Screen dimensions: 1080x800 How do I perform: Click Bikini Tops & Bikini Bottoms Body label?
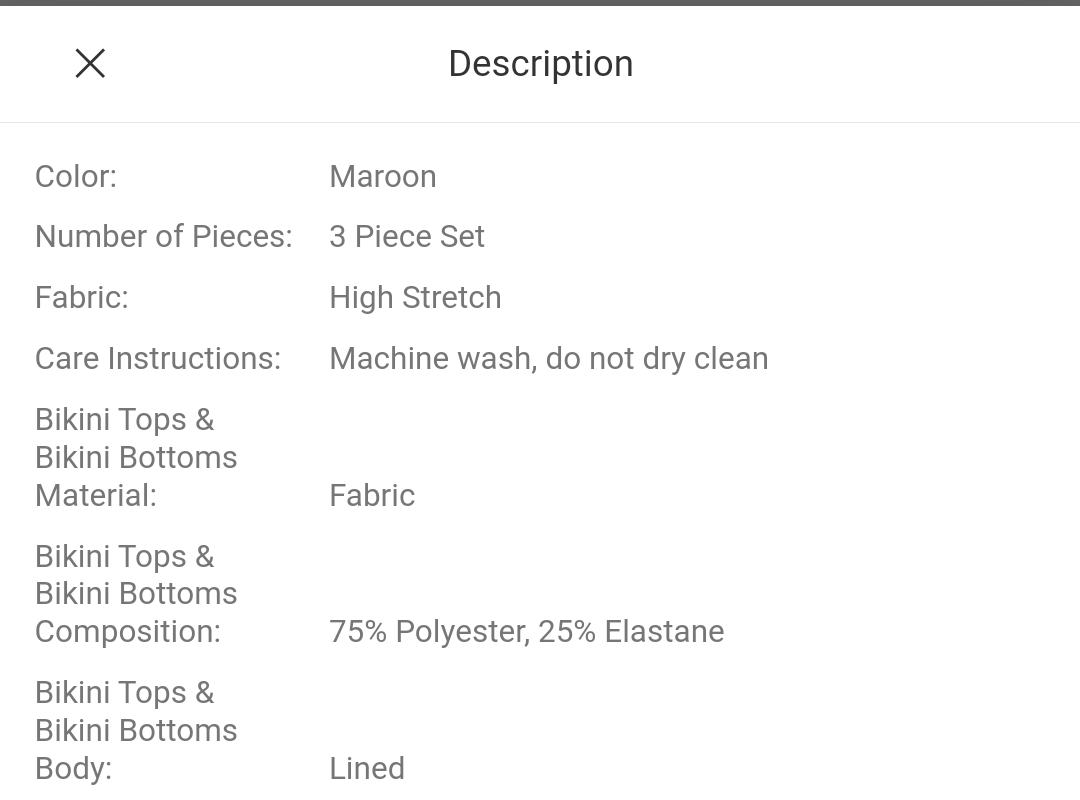tap(136, 730)
